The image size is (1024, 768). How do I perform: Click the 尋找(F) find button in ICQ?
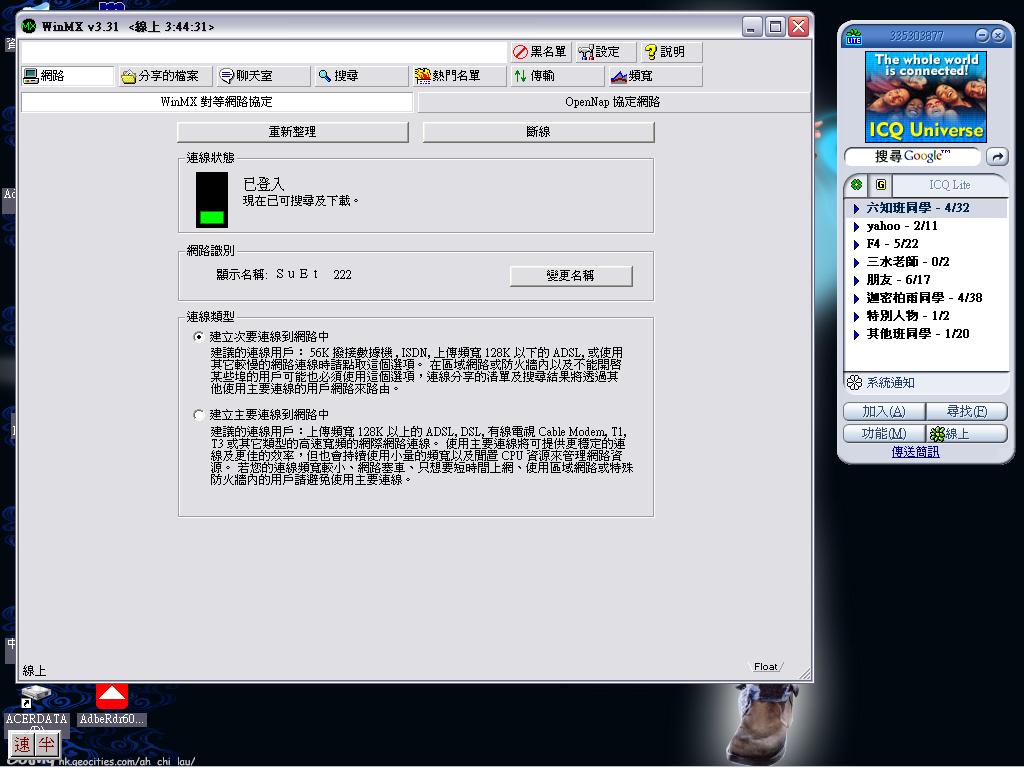click(x=967, y=411)
